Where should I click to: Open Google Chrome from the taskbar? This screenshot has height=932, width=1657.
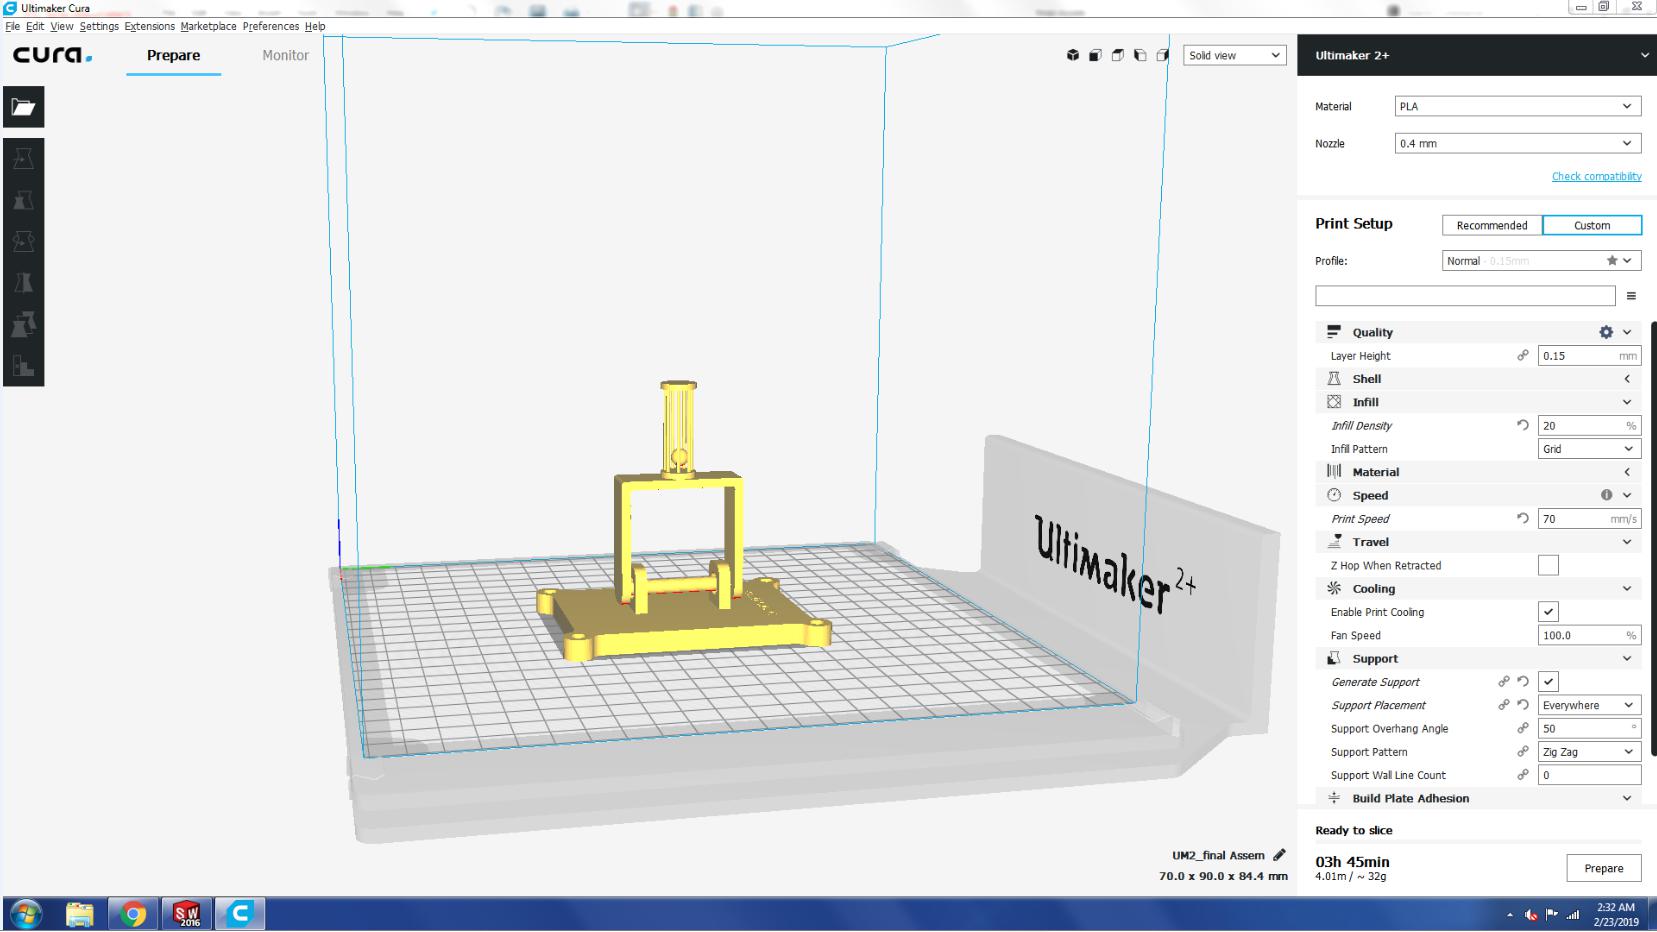(133, 914)
